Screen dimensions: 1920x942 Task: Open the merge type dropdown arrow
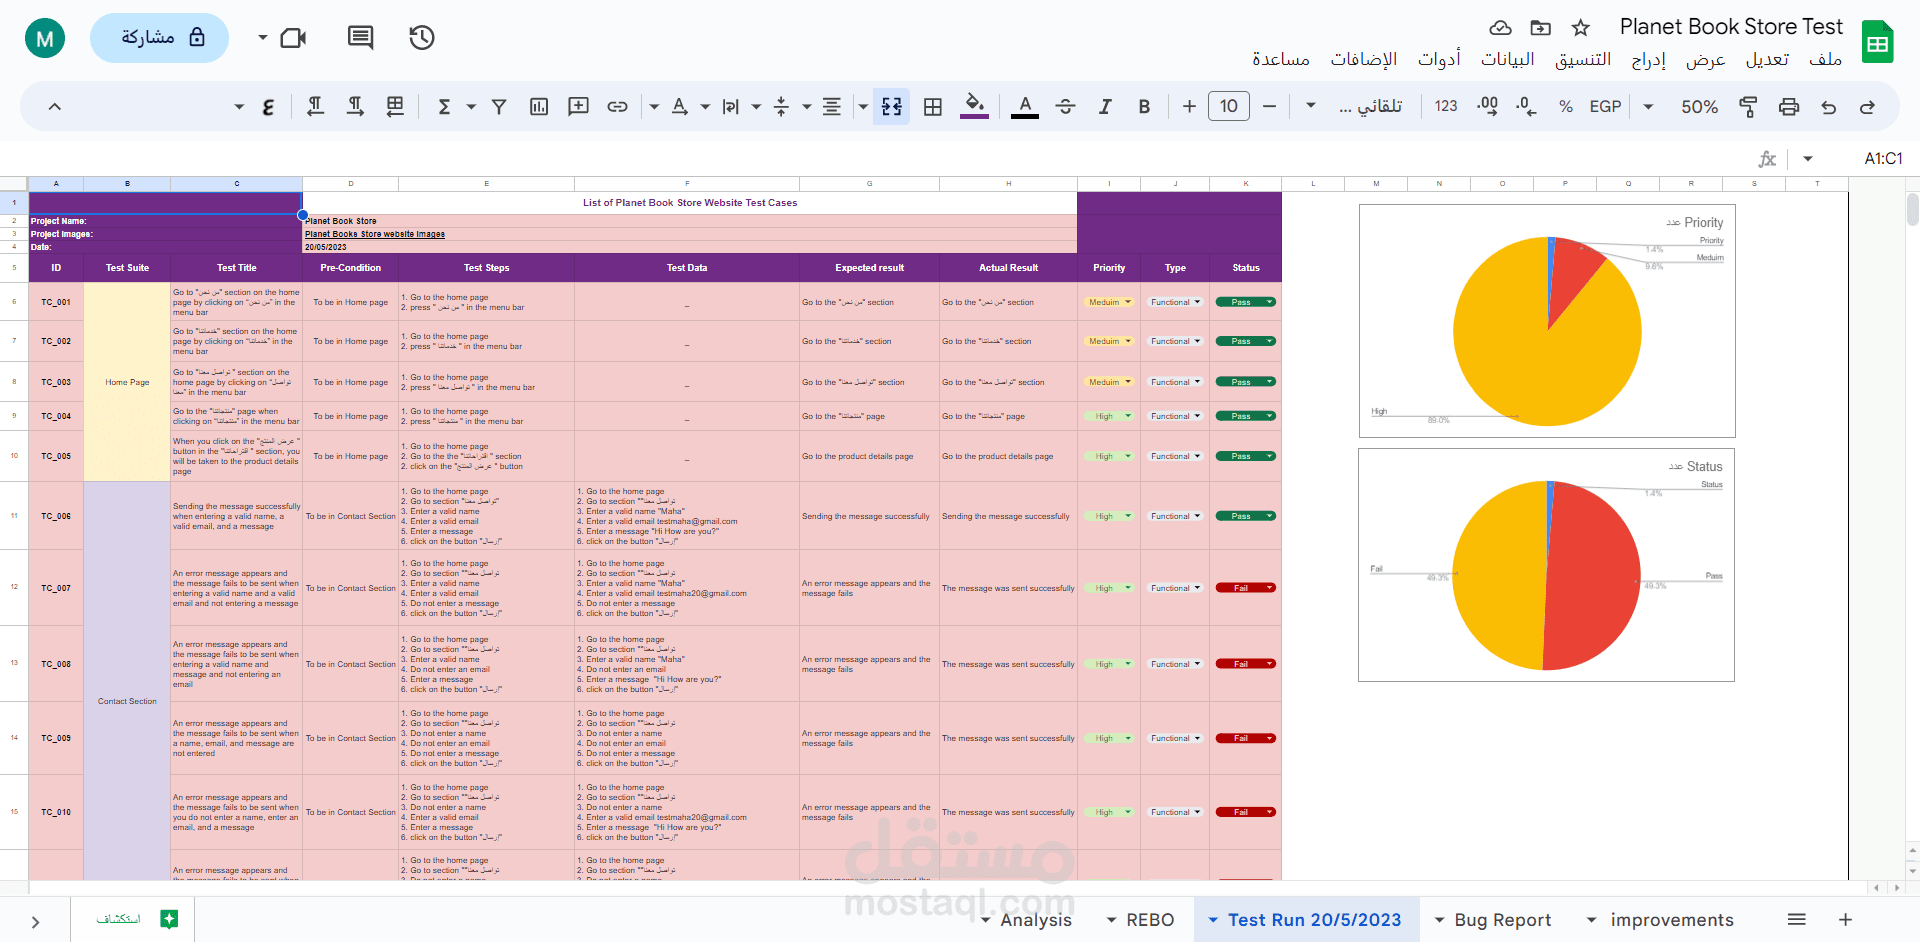[863, 107]
